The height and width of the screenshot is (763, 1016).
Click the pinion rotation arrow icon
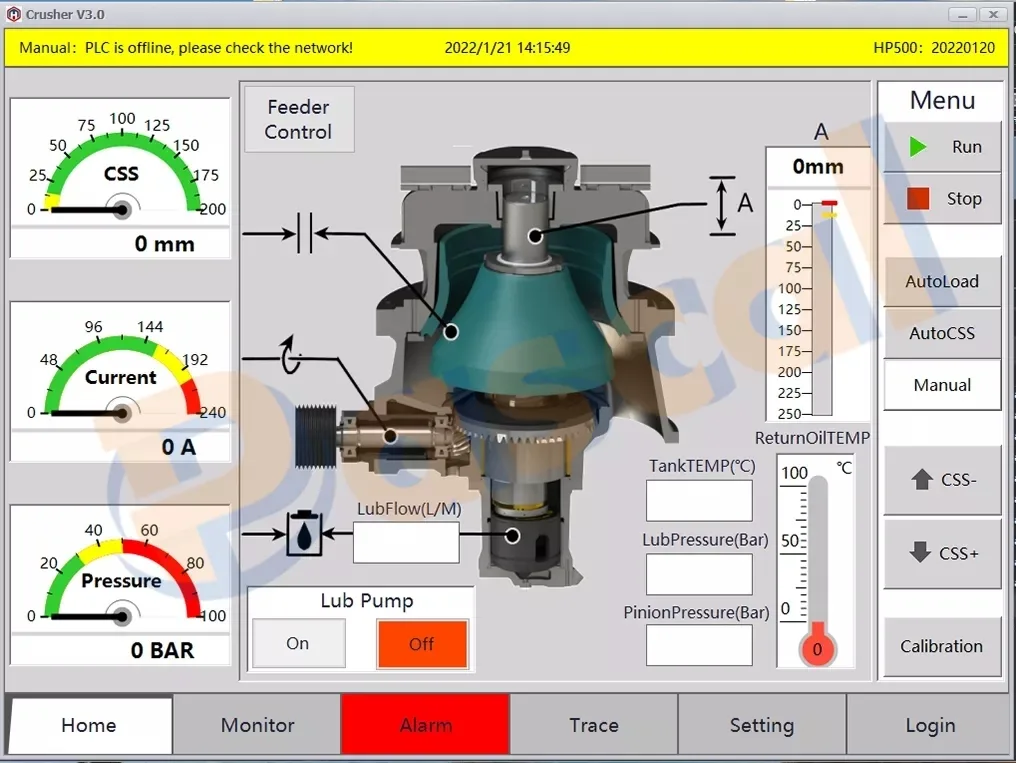click(291, 356)
